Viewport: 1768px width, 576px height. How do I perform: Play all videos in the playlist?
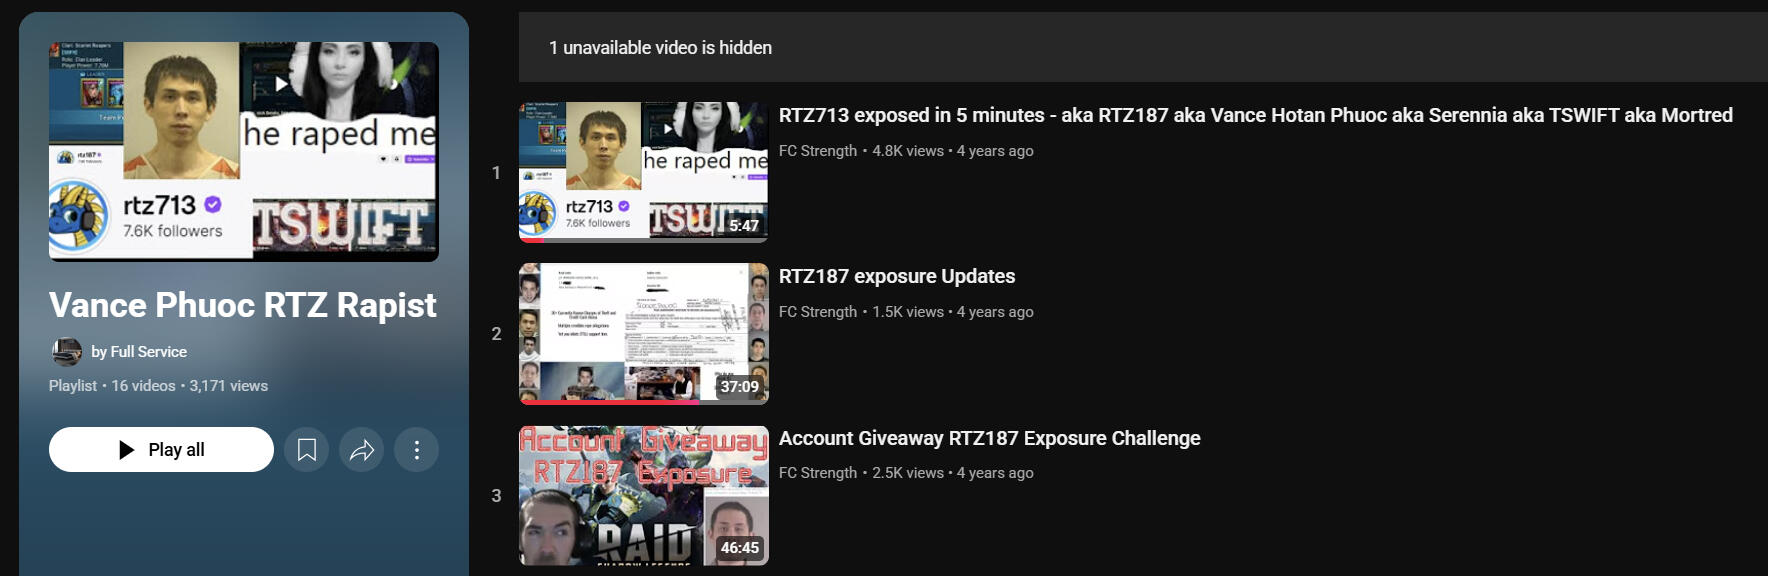click(161, 450)
